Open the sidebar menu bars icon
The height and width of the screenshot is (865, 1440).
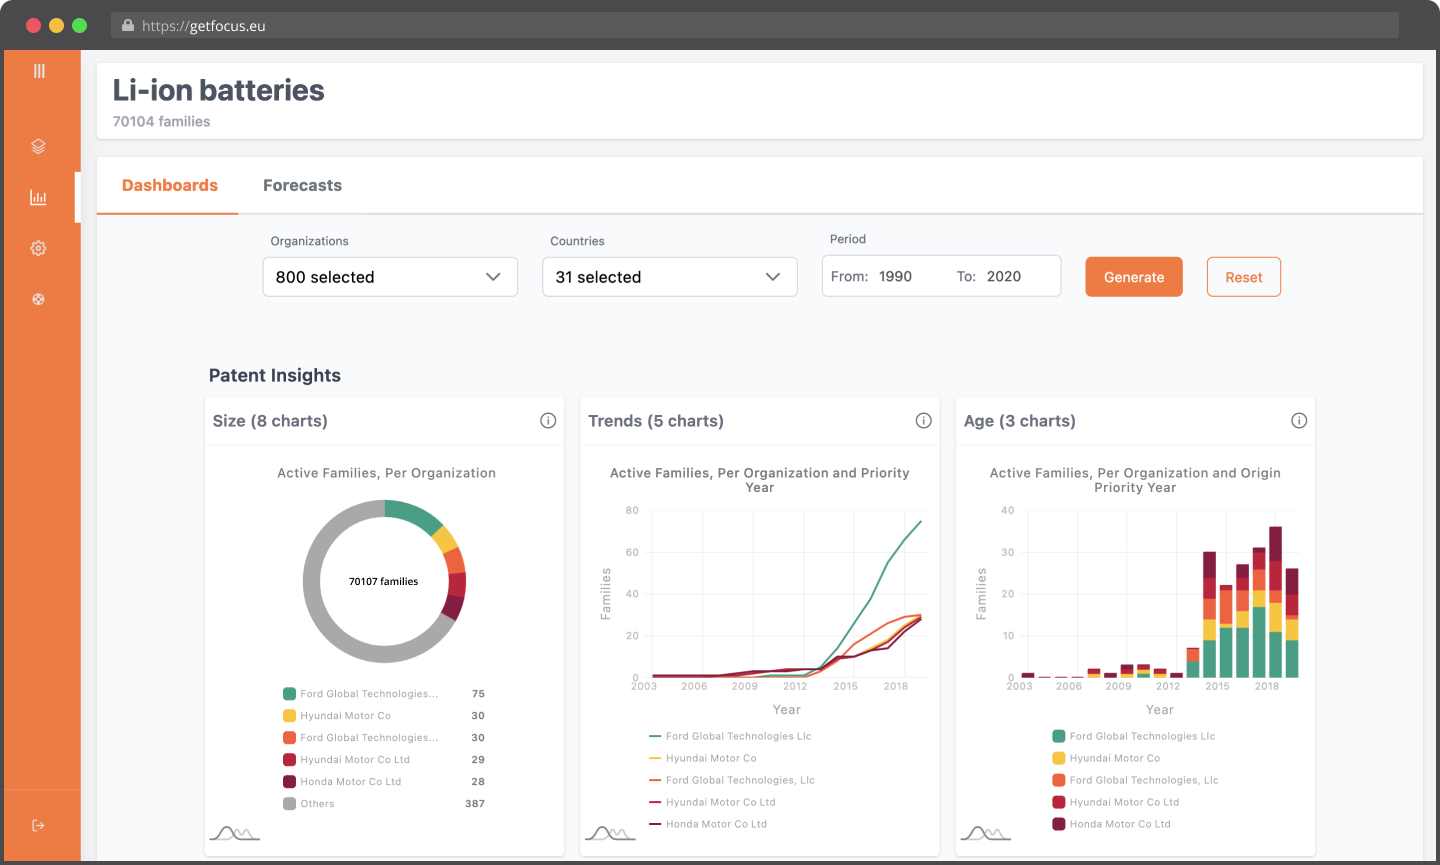(x=39, y=71)
